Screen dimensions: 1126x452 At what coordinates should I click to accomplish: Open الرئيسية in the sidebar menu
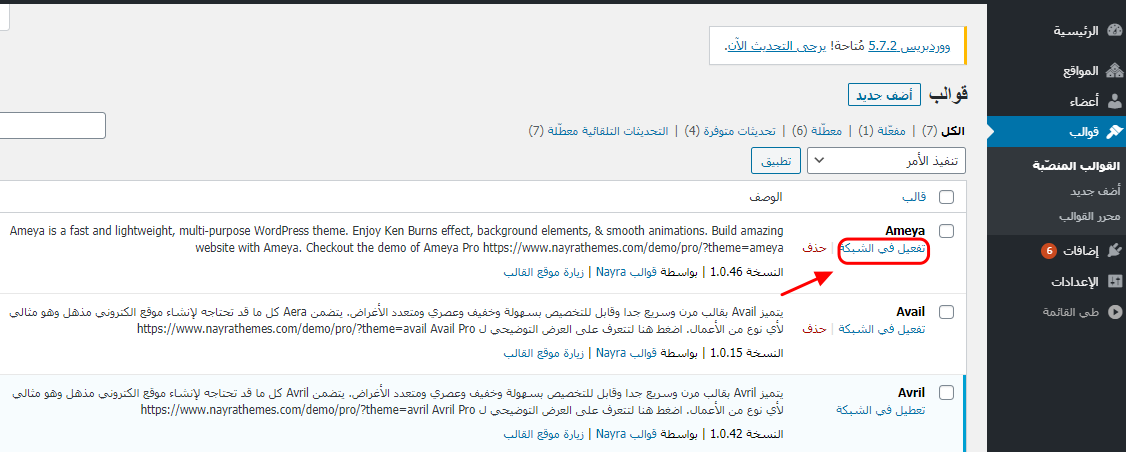tap(1075, 31)
